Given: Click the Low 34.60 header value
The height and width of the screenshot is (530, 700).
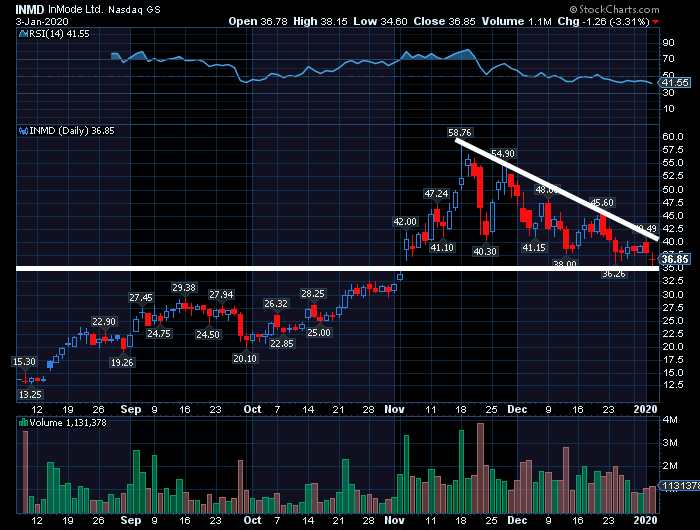Looking at the screenshot, I should pos(380,21).
